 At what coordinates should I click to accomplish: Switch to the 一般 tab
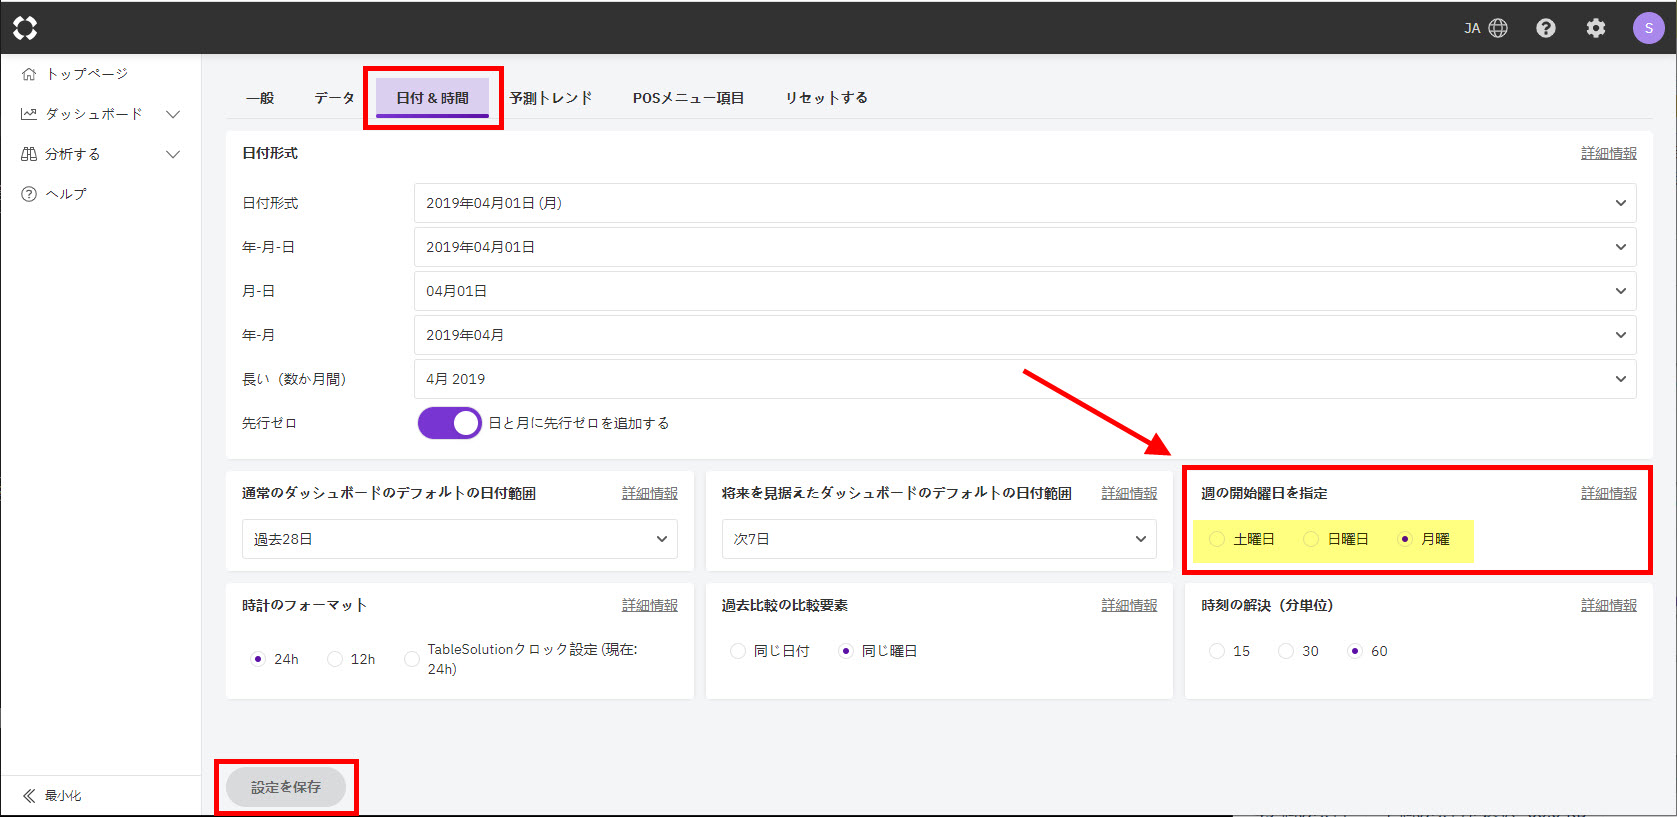260,98
